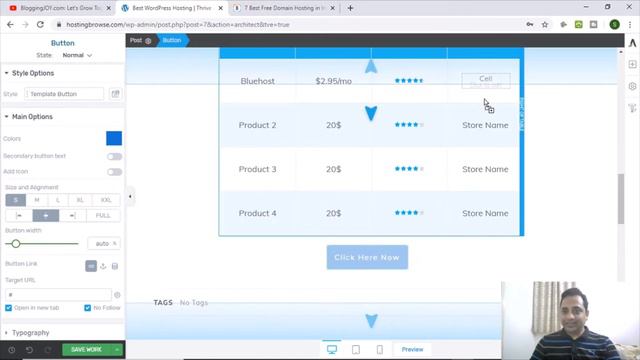640x360 pixels.
Task: Switch to tablet preview mode
Action: [356, 349]
